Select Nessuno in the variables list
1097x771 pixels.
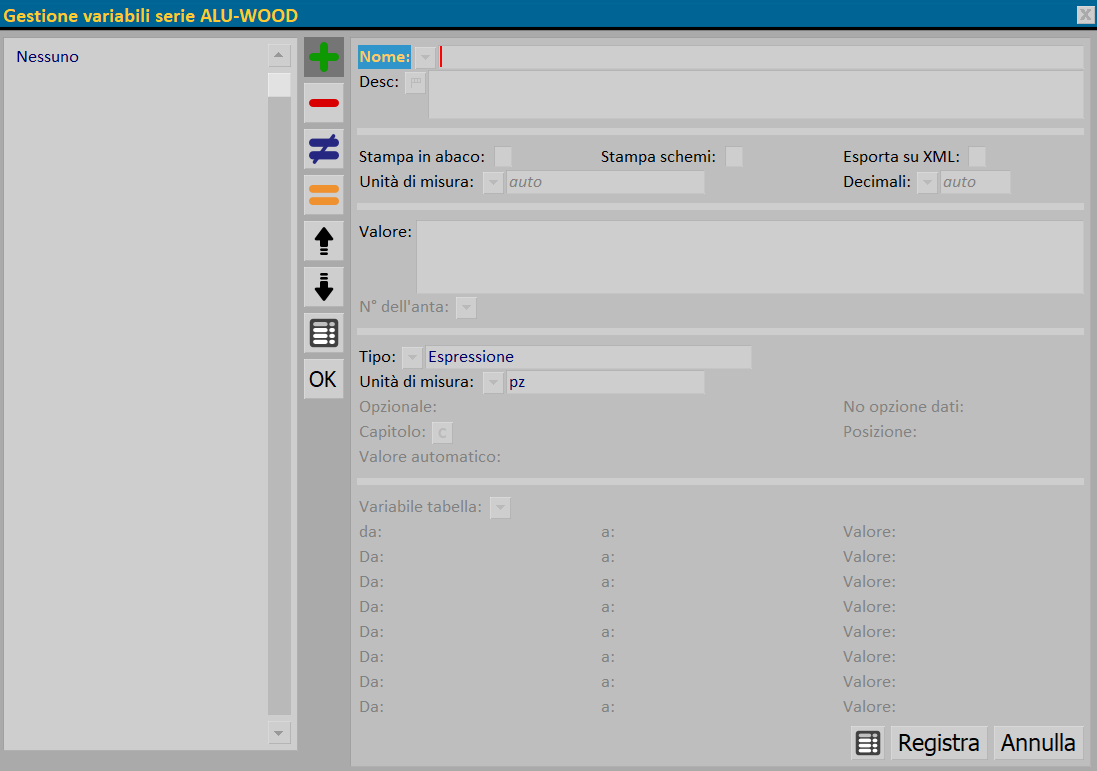(x=48, y=57)
